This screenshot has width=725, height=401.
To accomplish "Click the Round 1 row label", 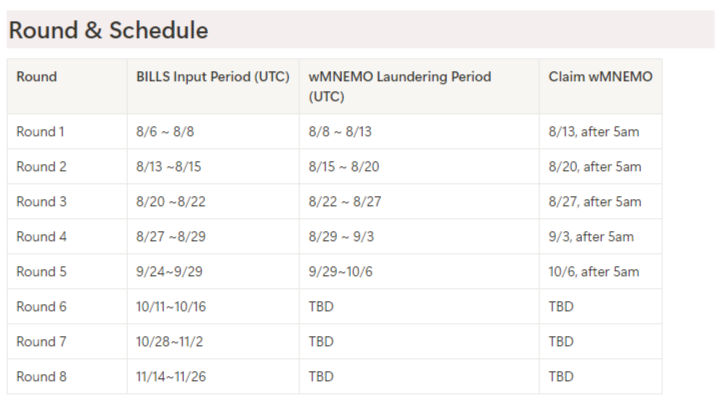I will coord(41,132).
